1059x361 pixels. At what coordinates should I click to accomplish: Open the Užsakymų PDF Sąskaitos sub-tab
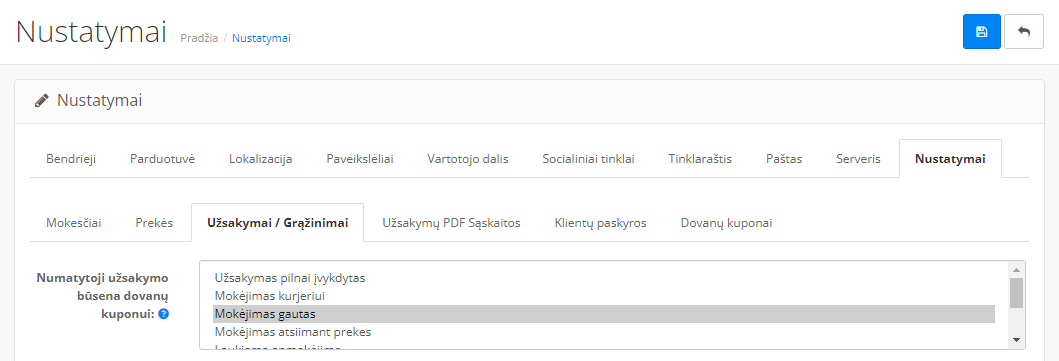click(451, 223)
